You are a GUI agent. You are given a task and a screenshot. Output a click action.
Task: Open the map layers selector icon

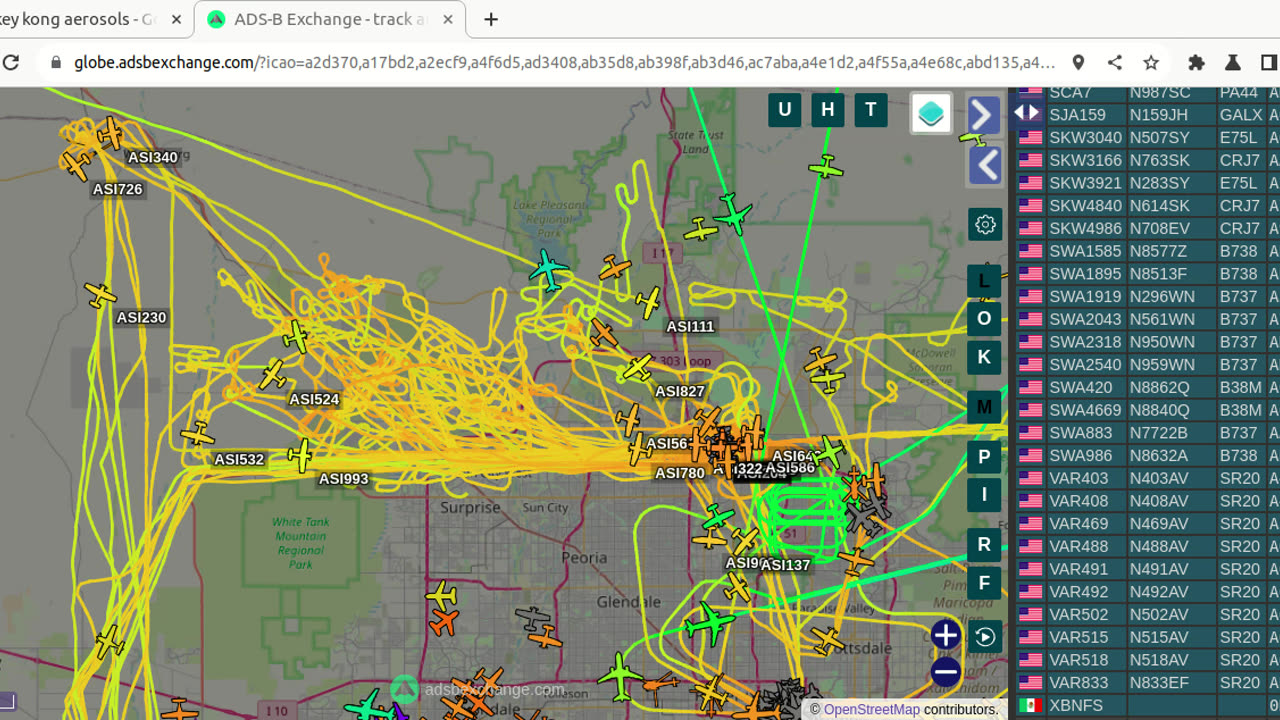tap(931, 113)
